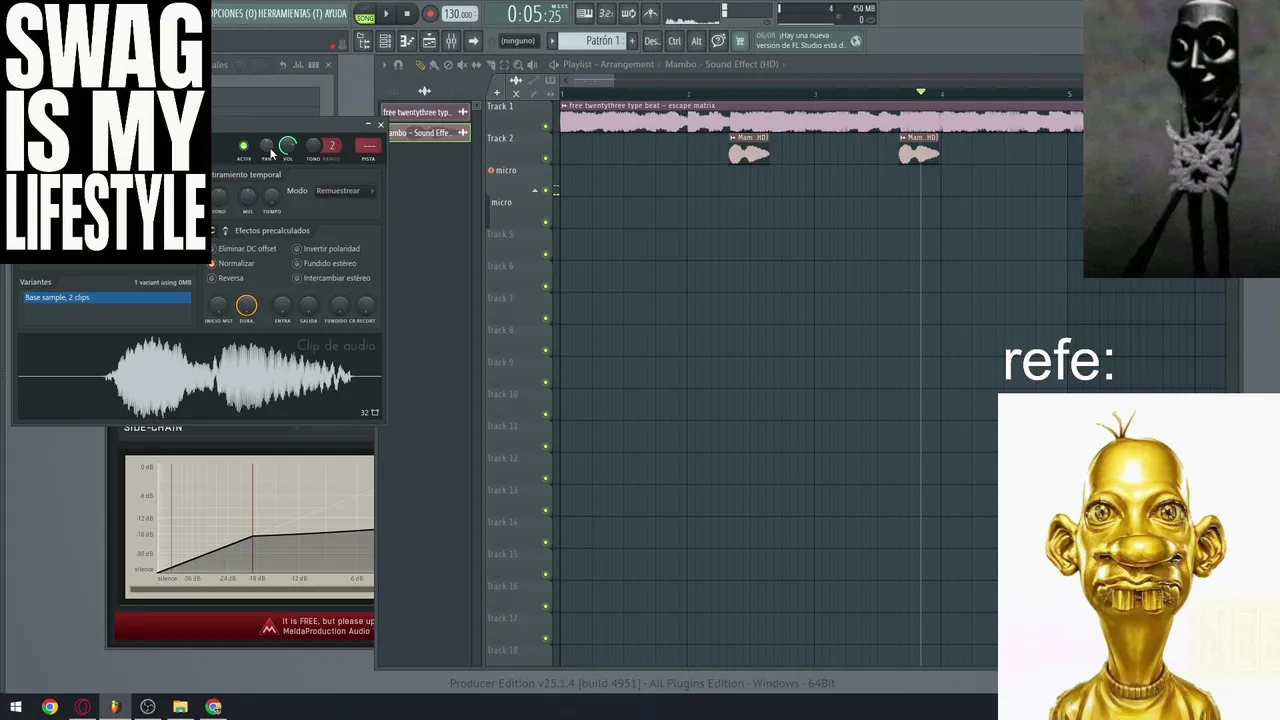This screenshot has width=1280, height=720.
Task: Click the Alt button in toolbar
Action: point(696,41)
